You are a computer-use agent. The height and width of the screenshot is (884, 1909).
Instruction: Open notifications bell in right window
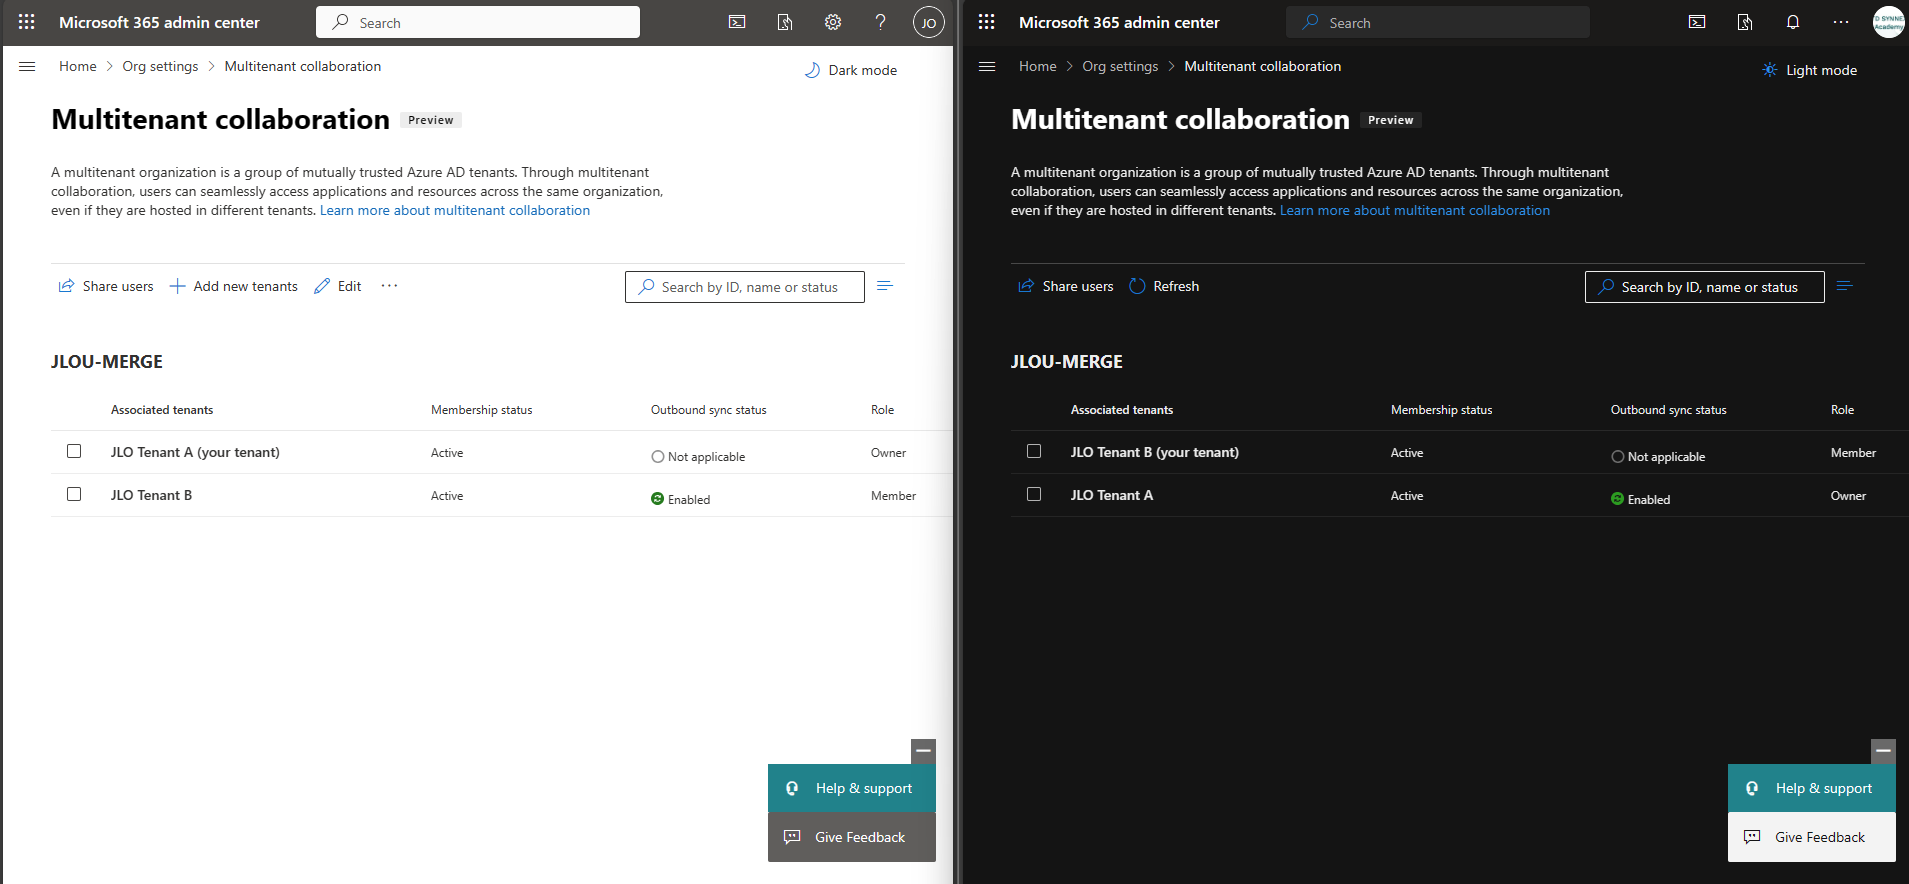click(x=1793, y=22)
